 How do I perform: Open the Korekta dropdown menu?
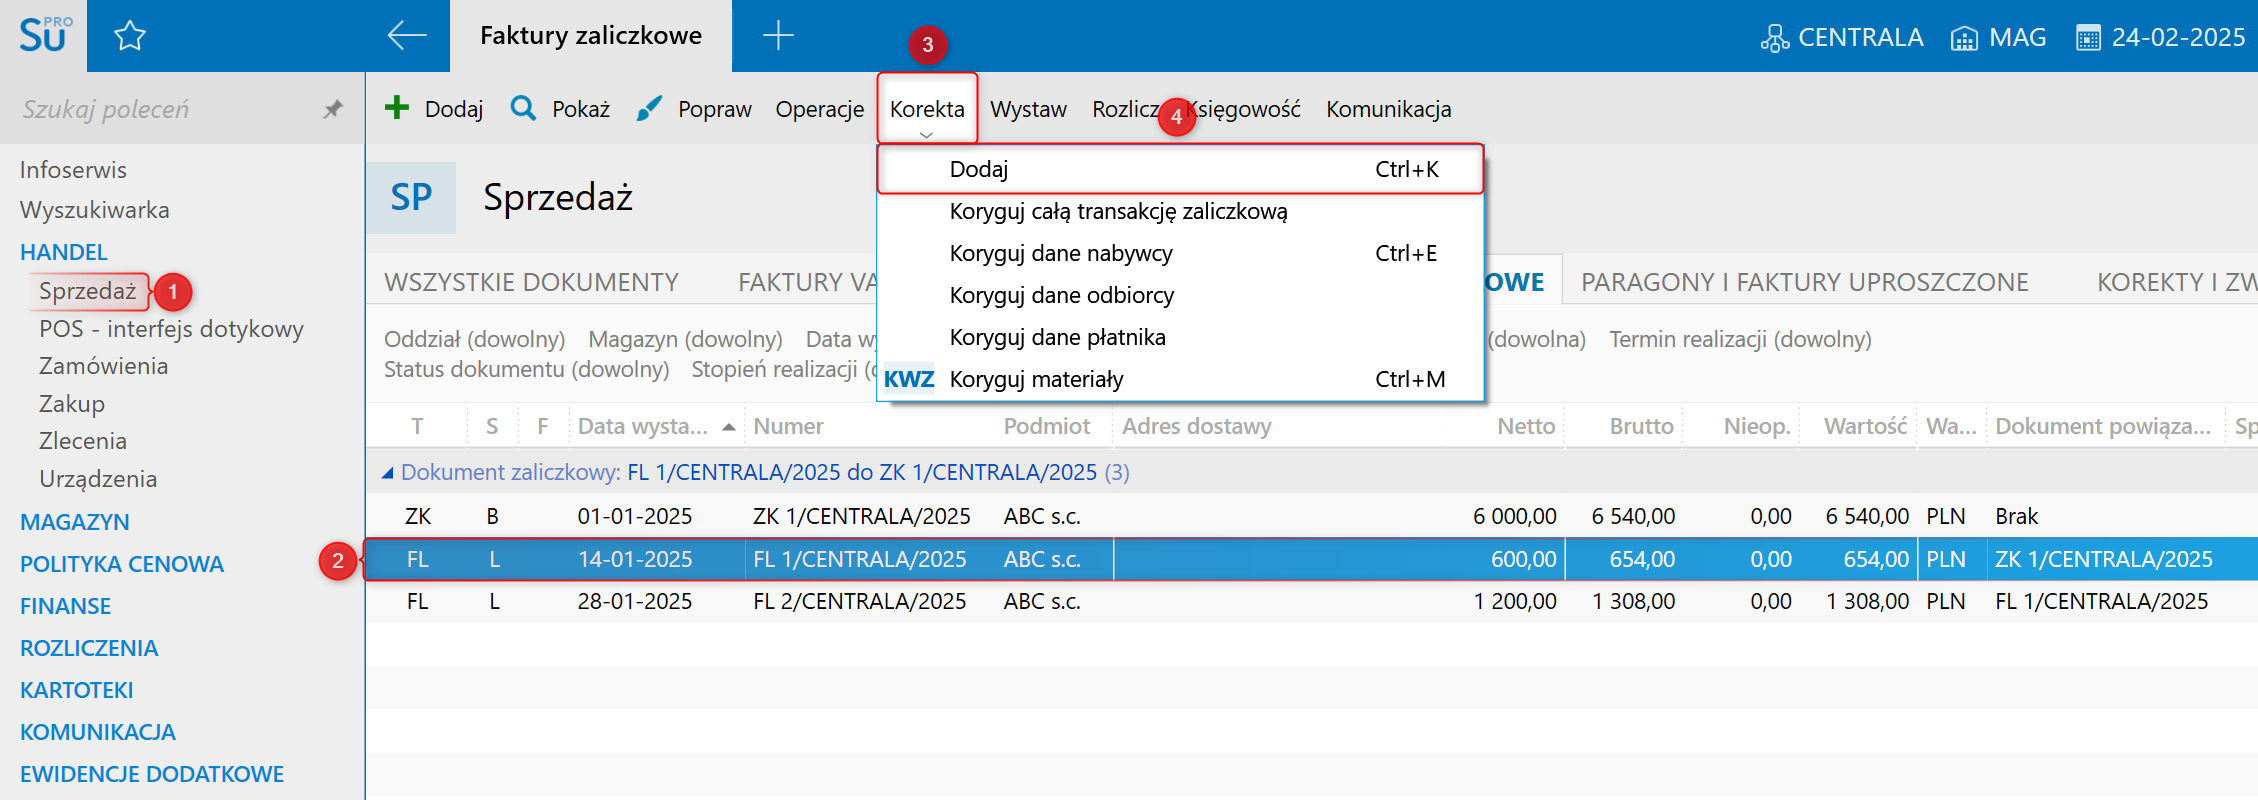point(927,109)
